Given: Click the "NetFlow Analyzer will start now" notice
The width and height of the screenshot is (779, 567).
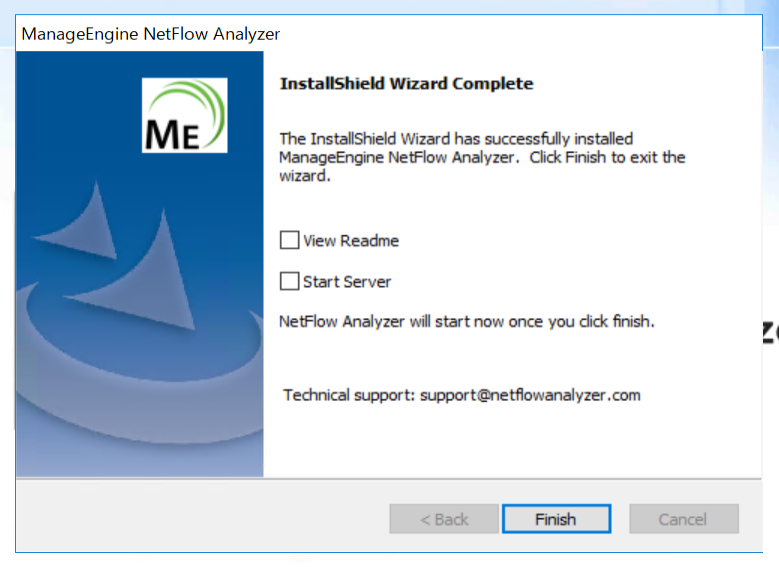Looking at the screenshot, I should (x=467, y=322).
